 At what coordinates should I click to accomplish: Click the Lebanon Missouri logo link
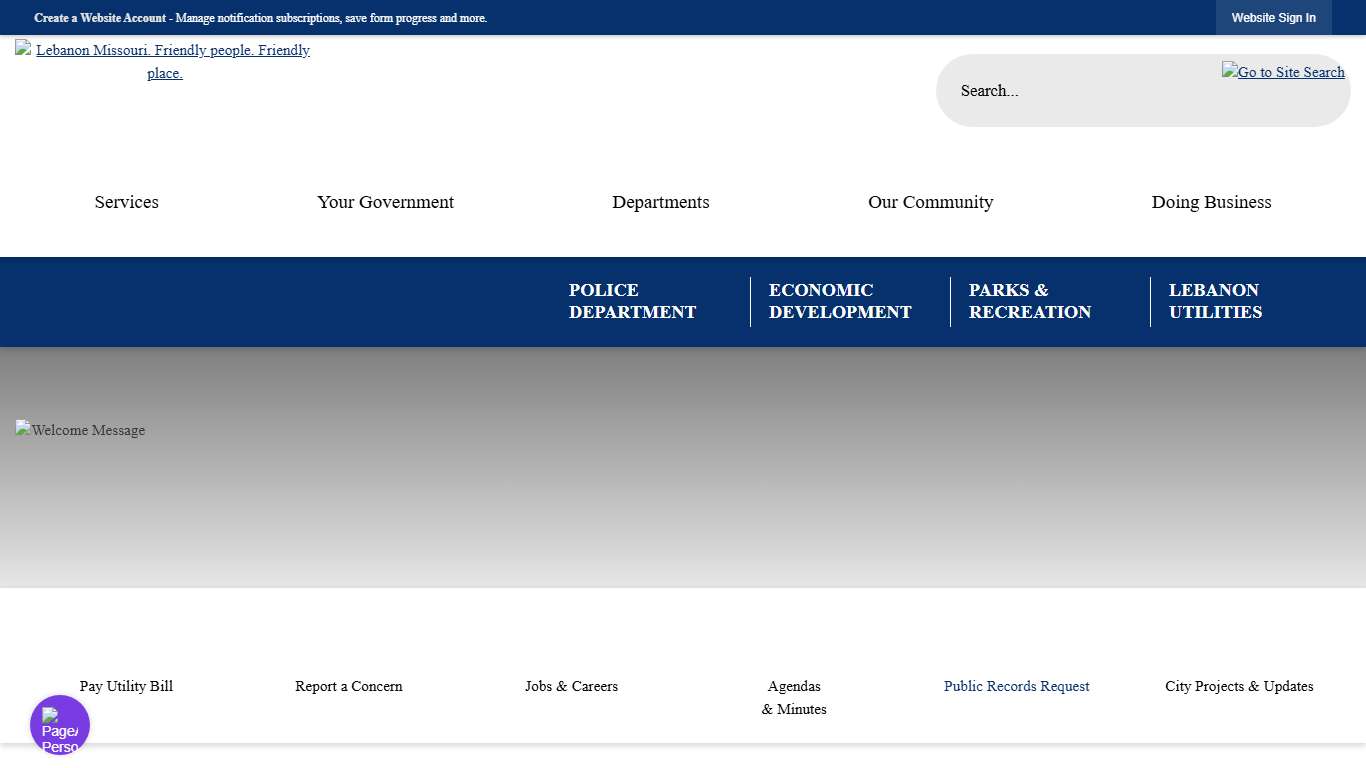tap(165, 61)
